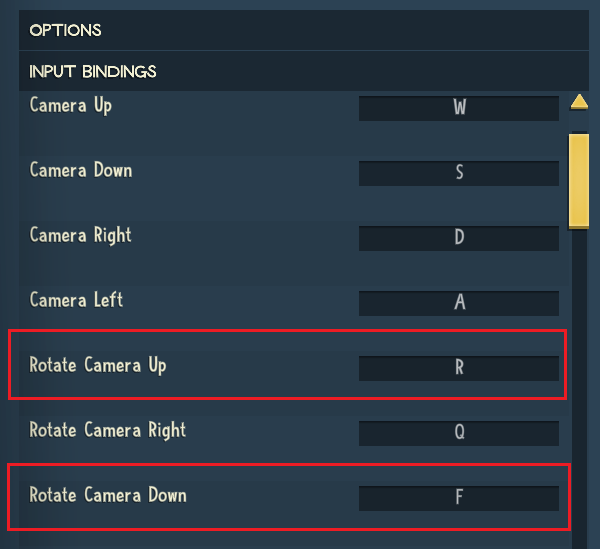Click the yellow scrollbar thumb

pos(578,180)
